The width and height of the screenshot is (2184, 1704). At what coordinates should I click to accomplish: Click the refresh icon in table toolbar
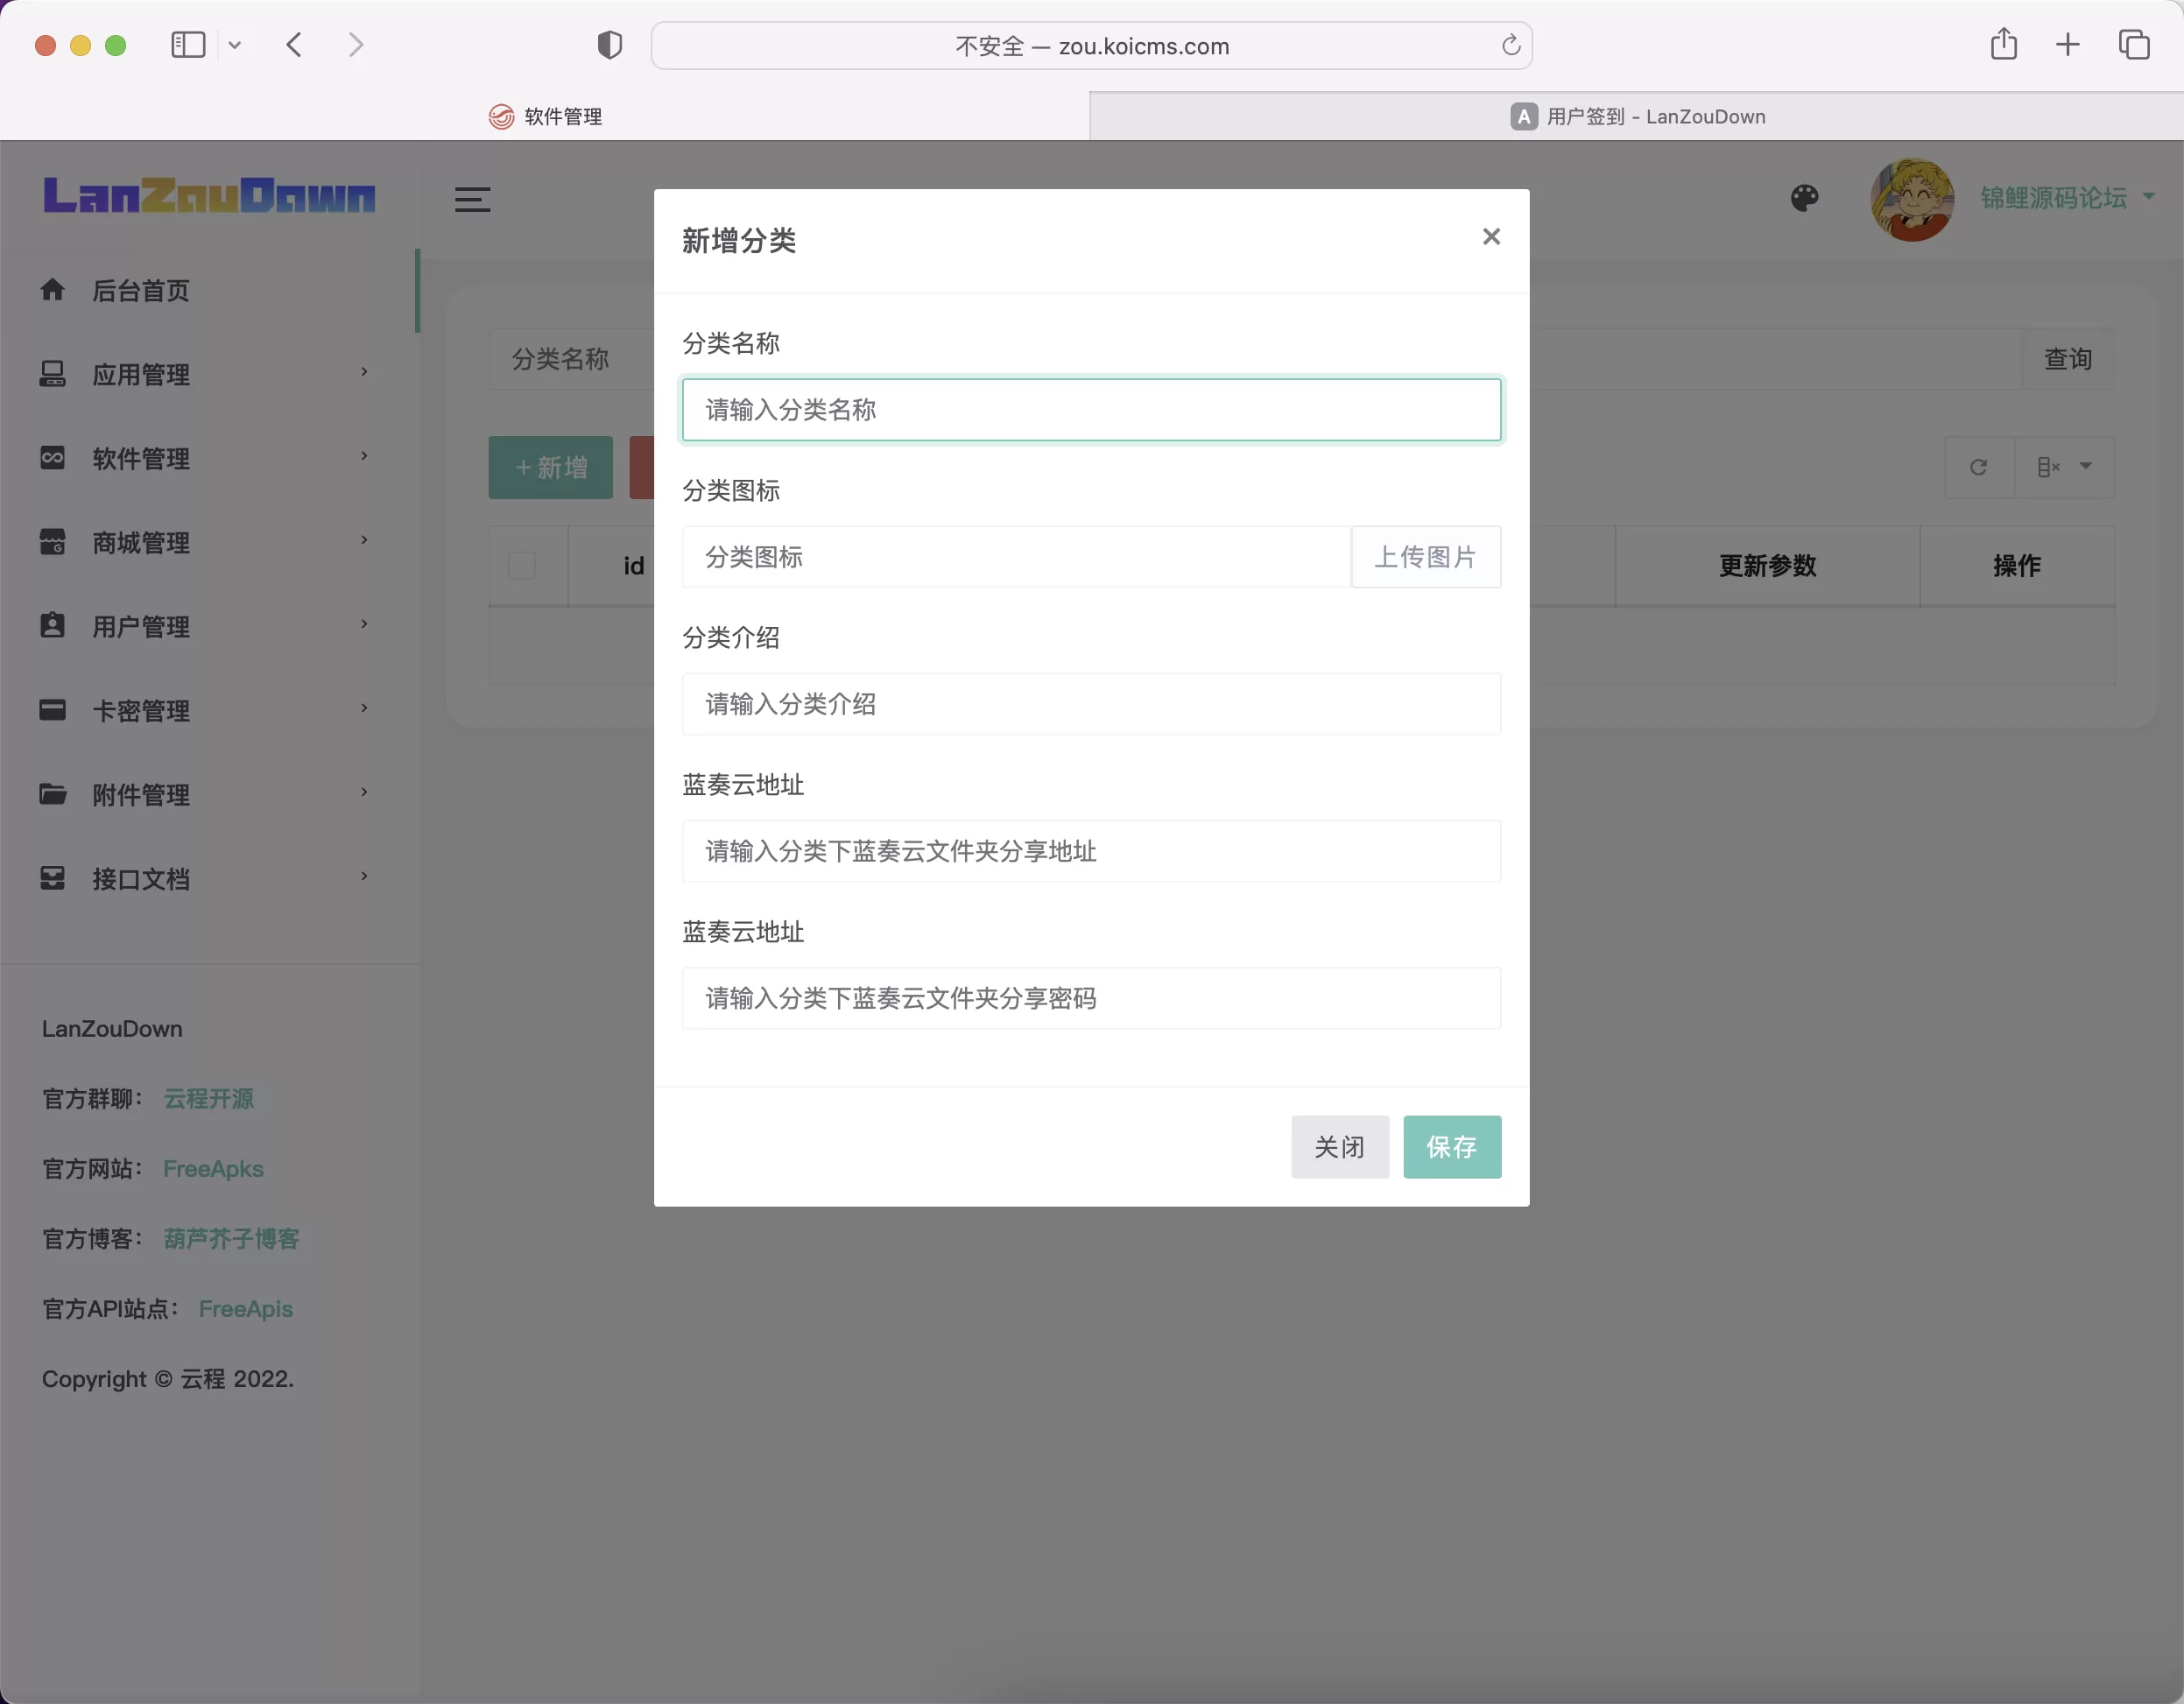pyautogui.click(x=1978, y=467)
